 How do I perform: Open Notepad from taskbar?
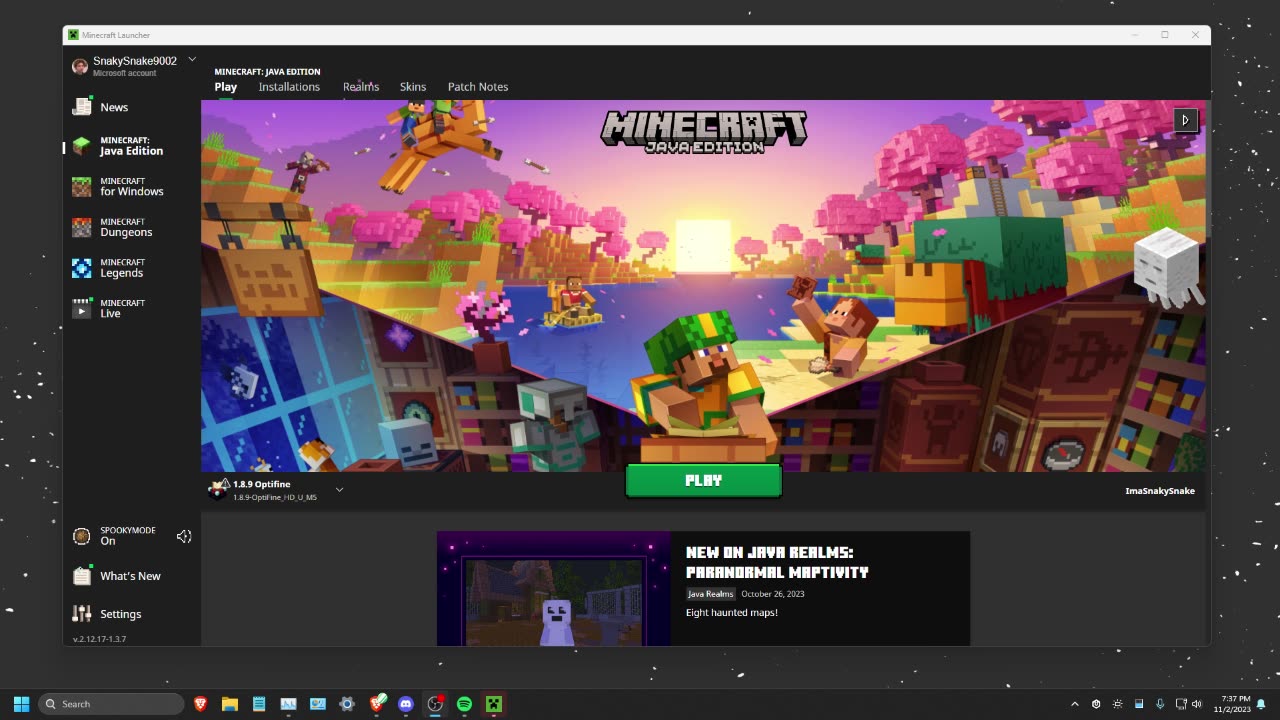259,704
